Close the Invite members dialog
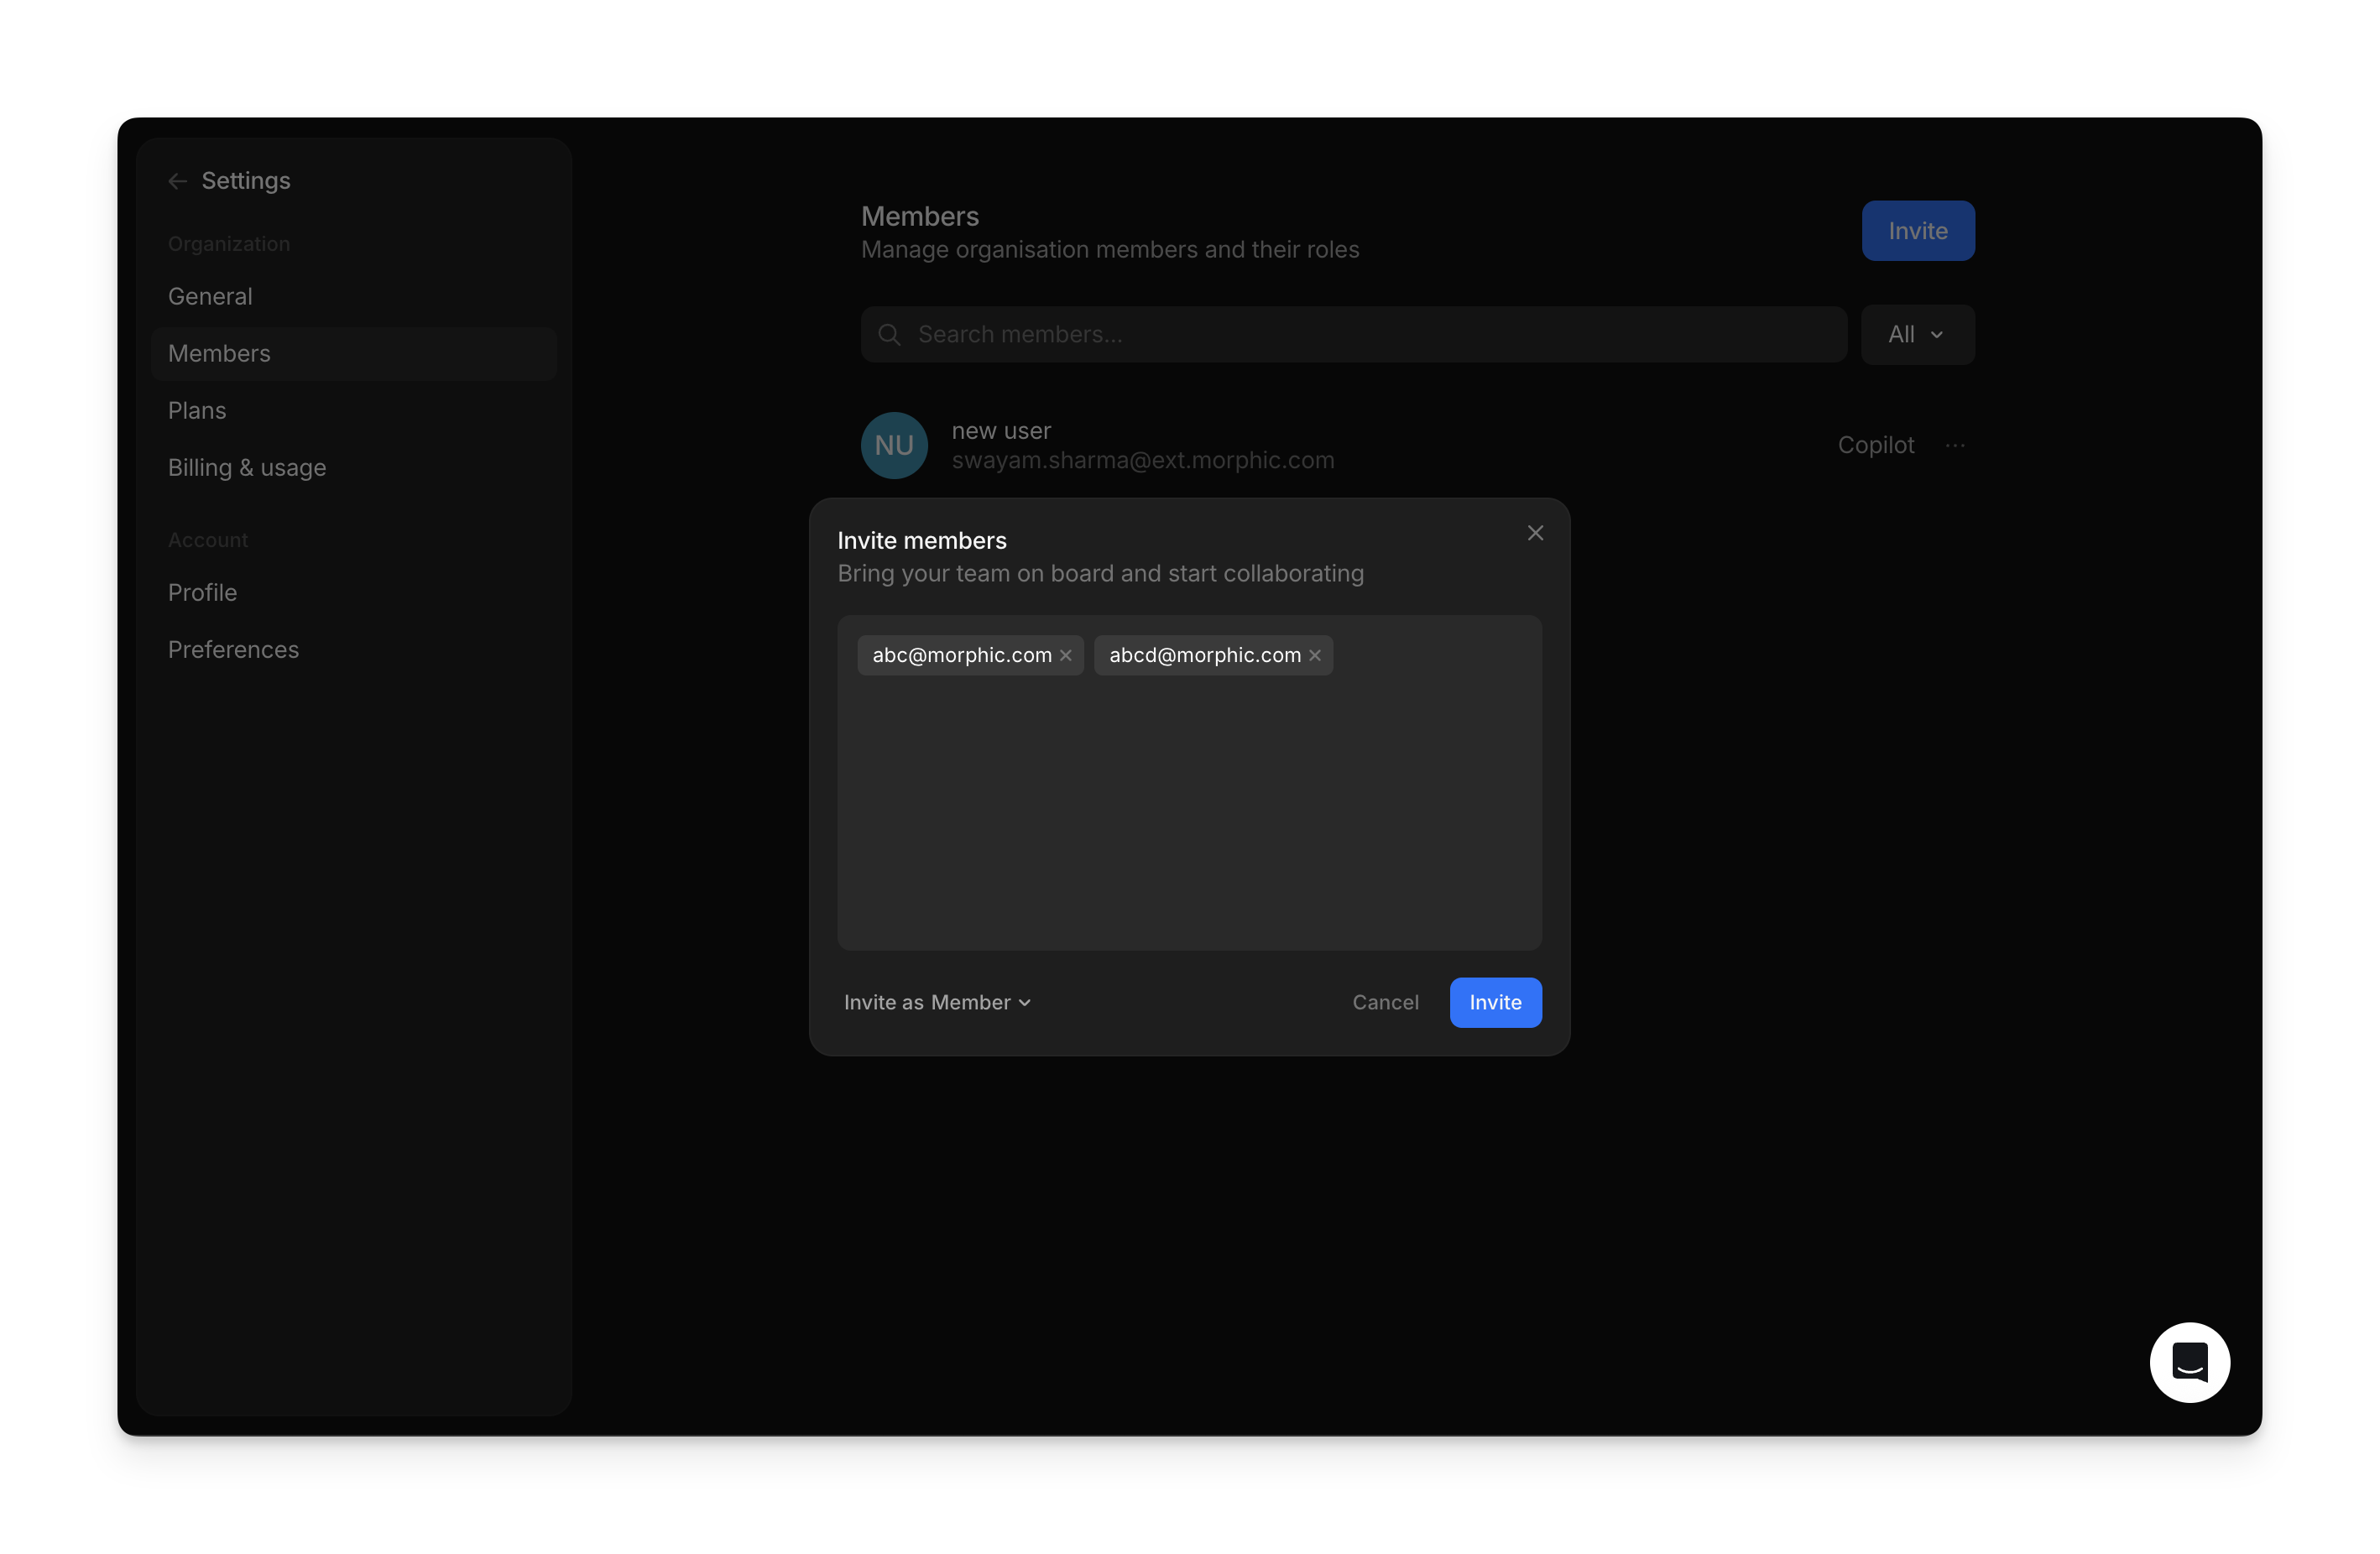The width and height of the screenshot is (2380, 1554). 1535,533
